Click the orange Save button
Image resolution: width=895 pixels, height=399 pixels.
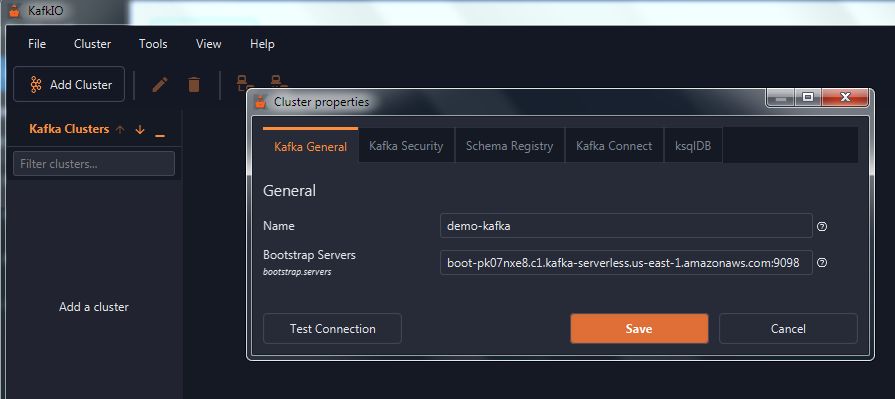(x=639, y=329)
